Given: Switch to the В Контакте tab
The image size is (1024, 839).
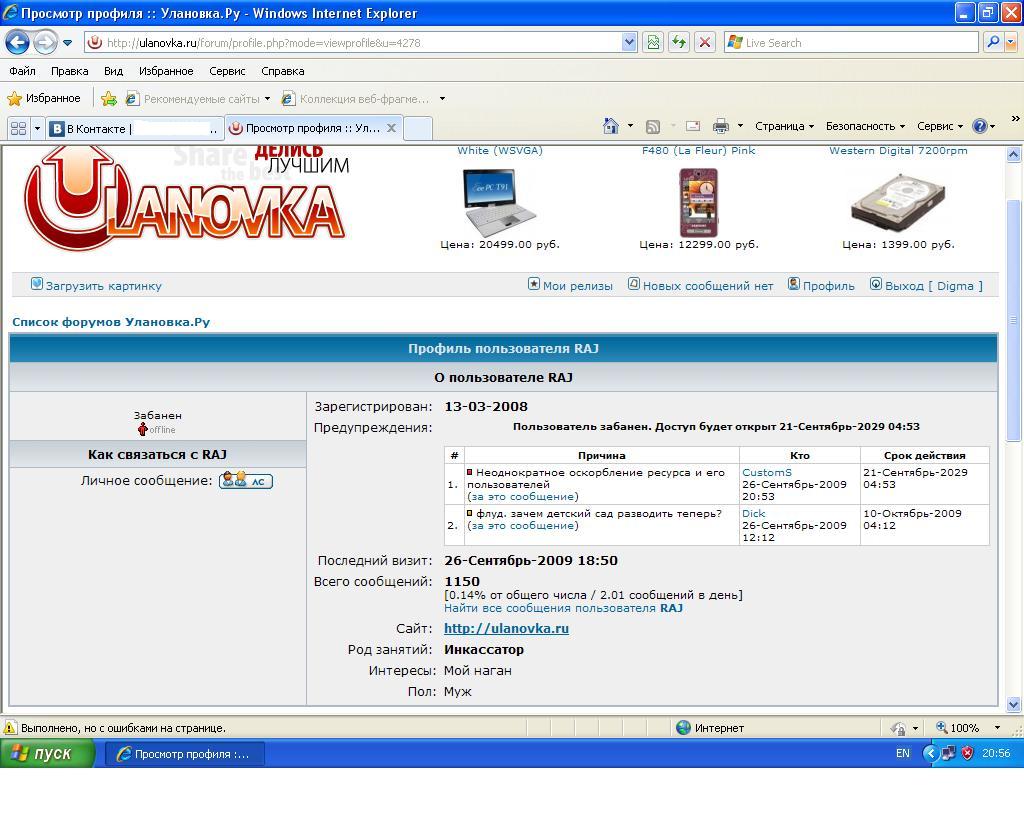Looking at the screenshot, I should pyautogui.click(x=134, y=128).
